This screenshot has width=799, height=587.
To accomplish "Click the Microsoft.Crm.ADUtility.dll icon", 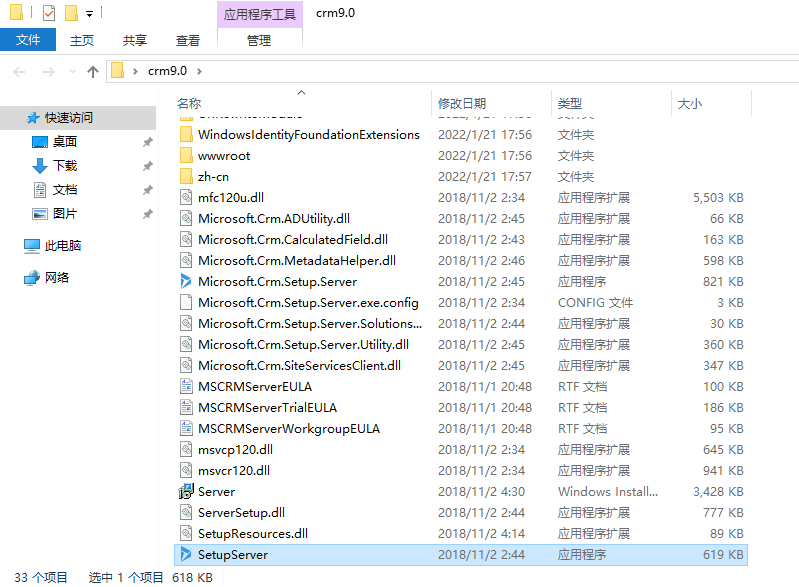I will pyautogui.click(x=186, y=218).
